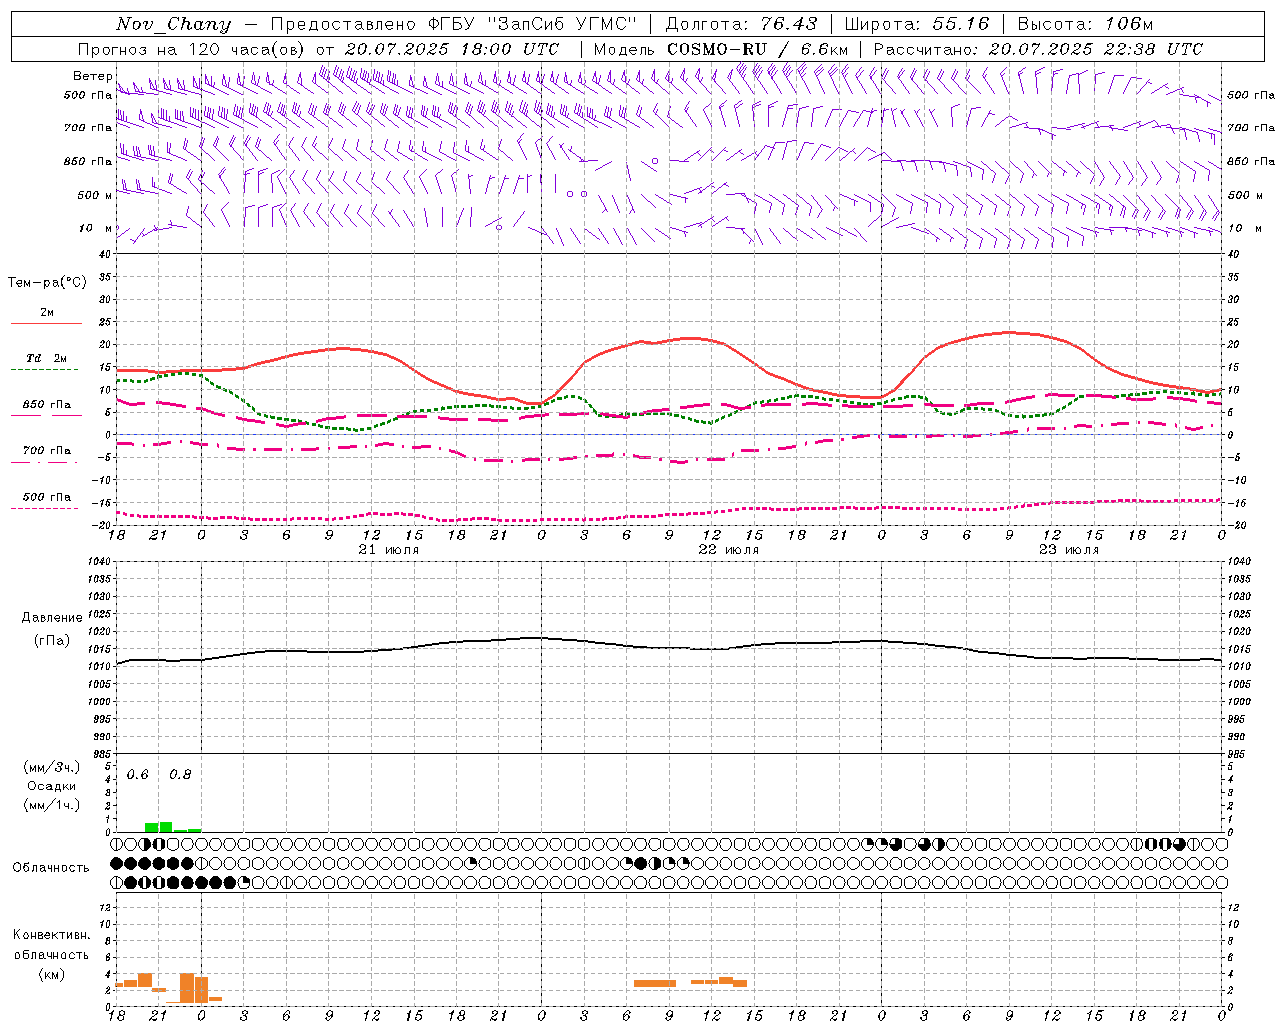This screenshot has height=1024, width=1280.
Task: Click the Модель COSMO-RU / 6.6км label
Action: click(721, 49)
